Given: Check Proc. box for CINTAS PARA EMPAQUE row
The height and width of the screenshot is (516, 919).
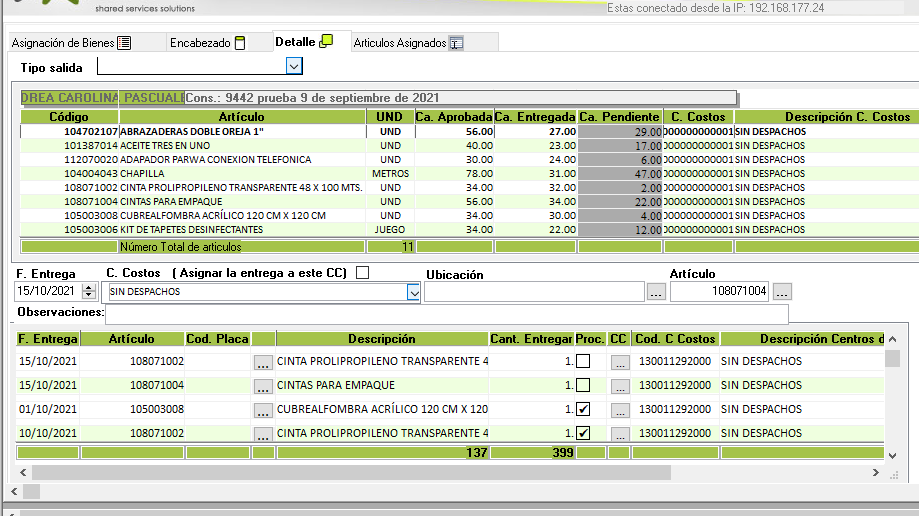Looking at the screenshot, I should coord(583,385).
